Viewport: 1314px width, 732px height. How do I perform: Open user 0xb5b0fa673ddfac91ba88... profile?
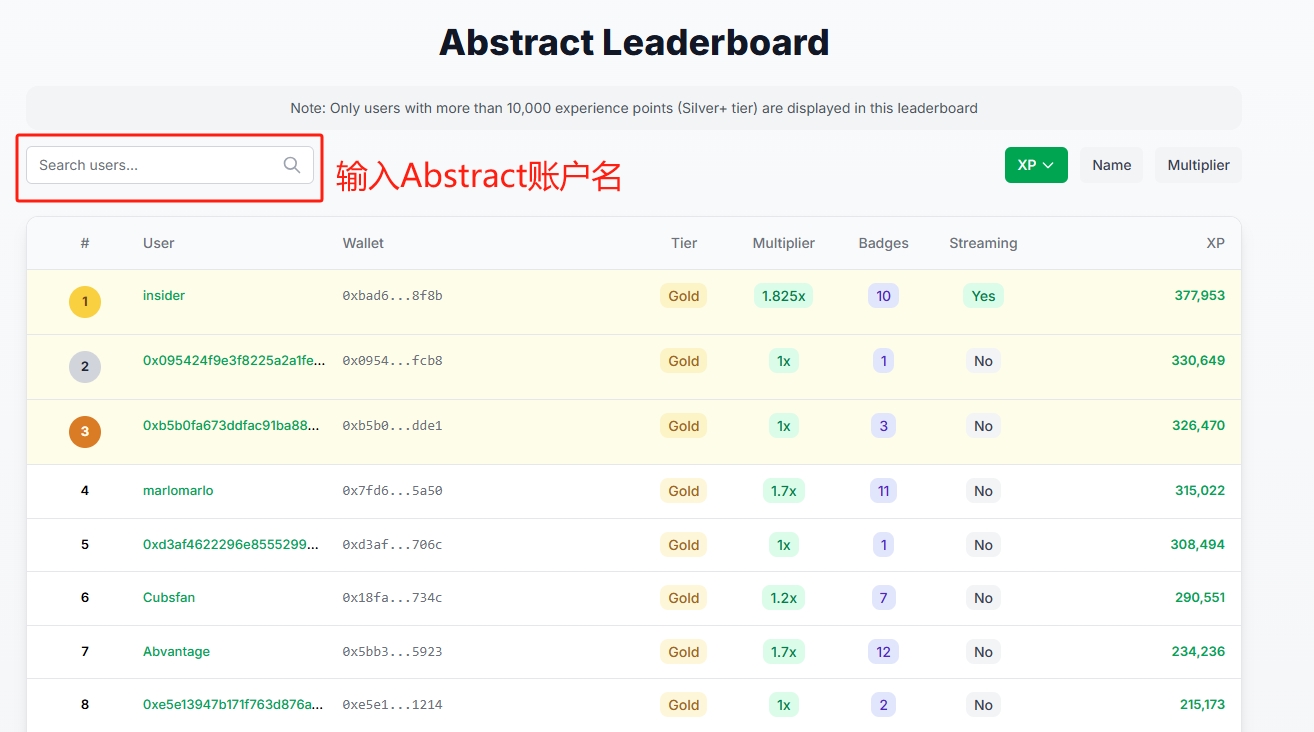(232, 426)
